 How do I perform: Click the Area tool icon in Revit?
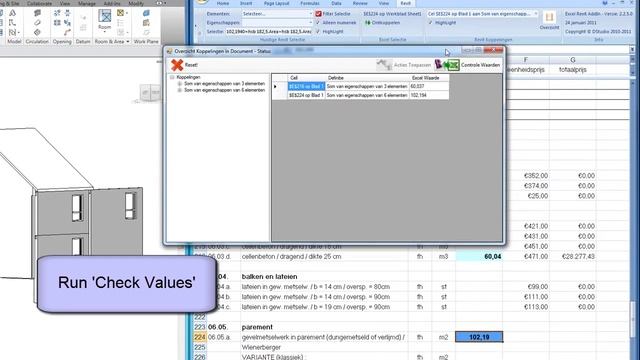[120, 13]
